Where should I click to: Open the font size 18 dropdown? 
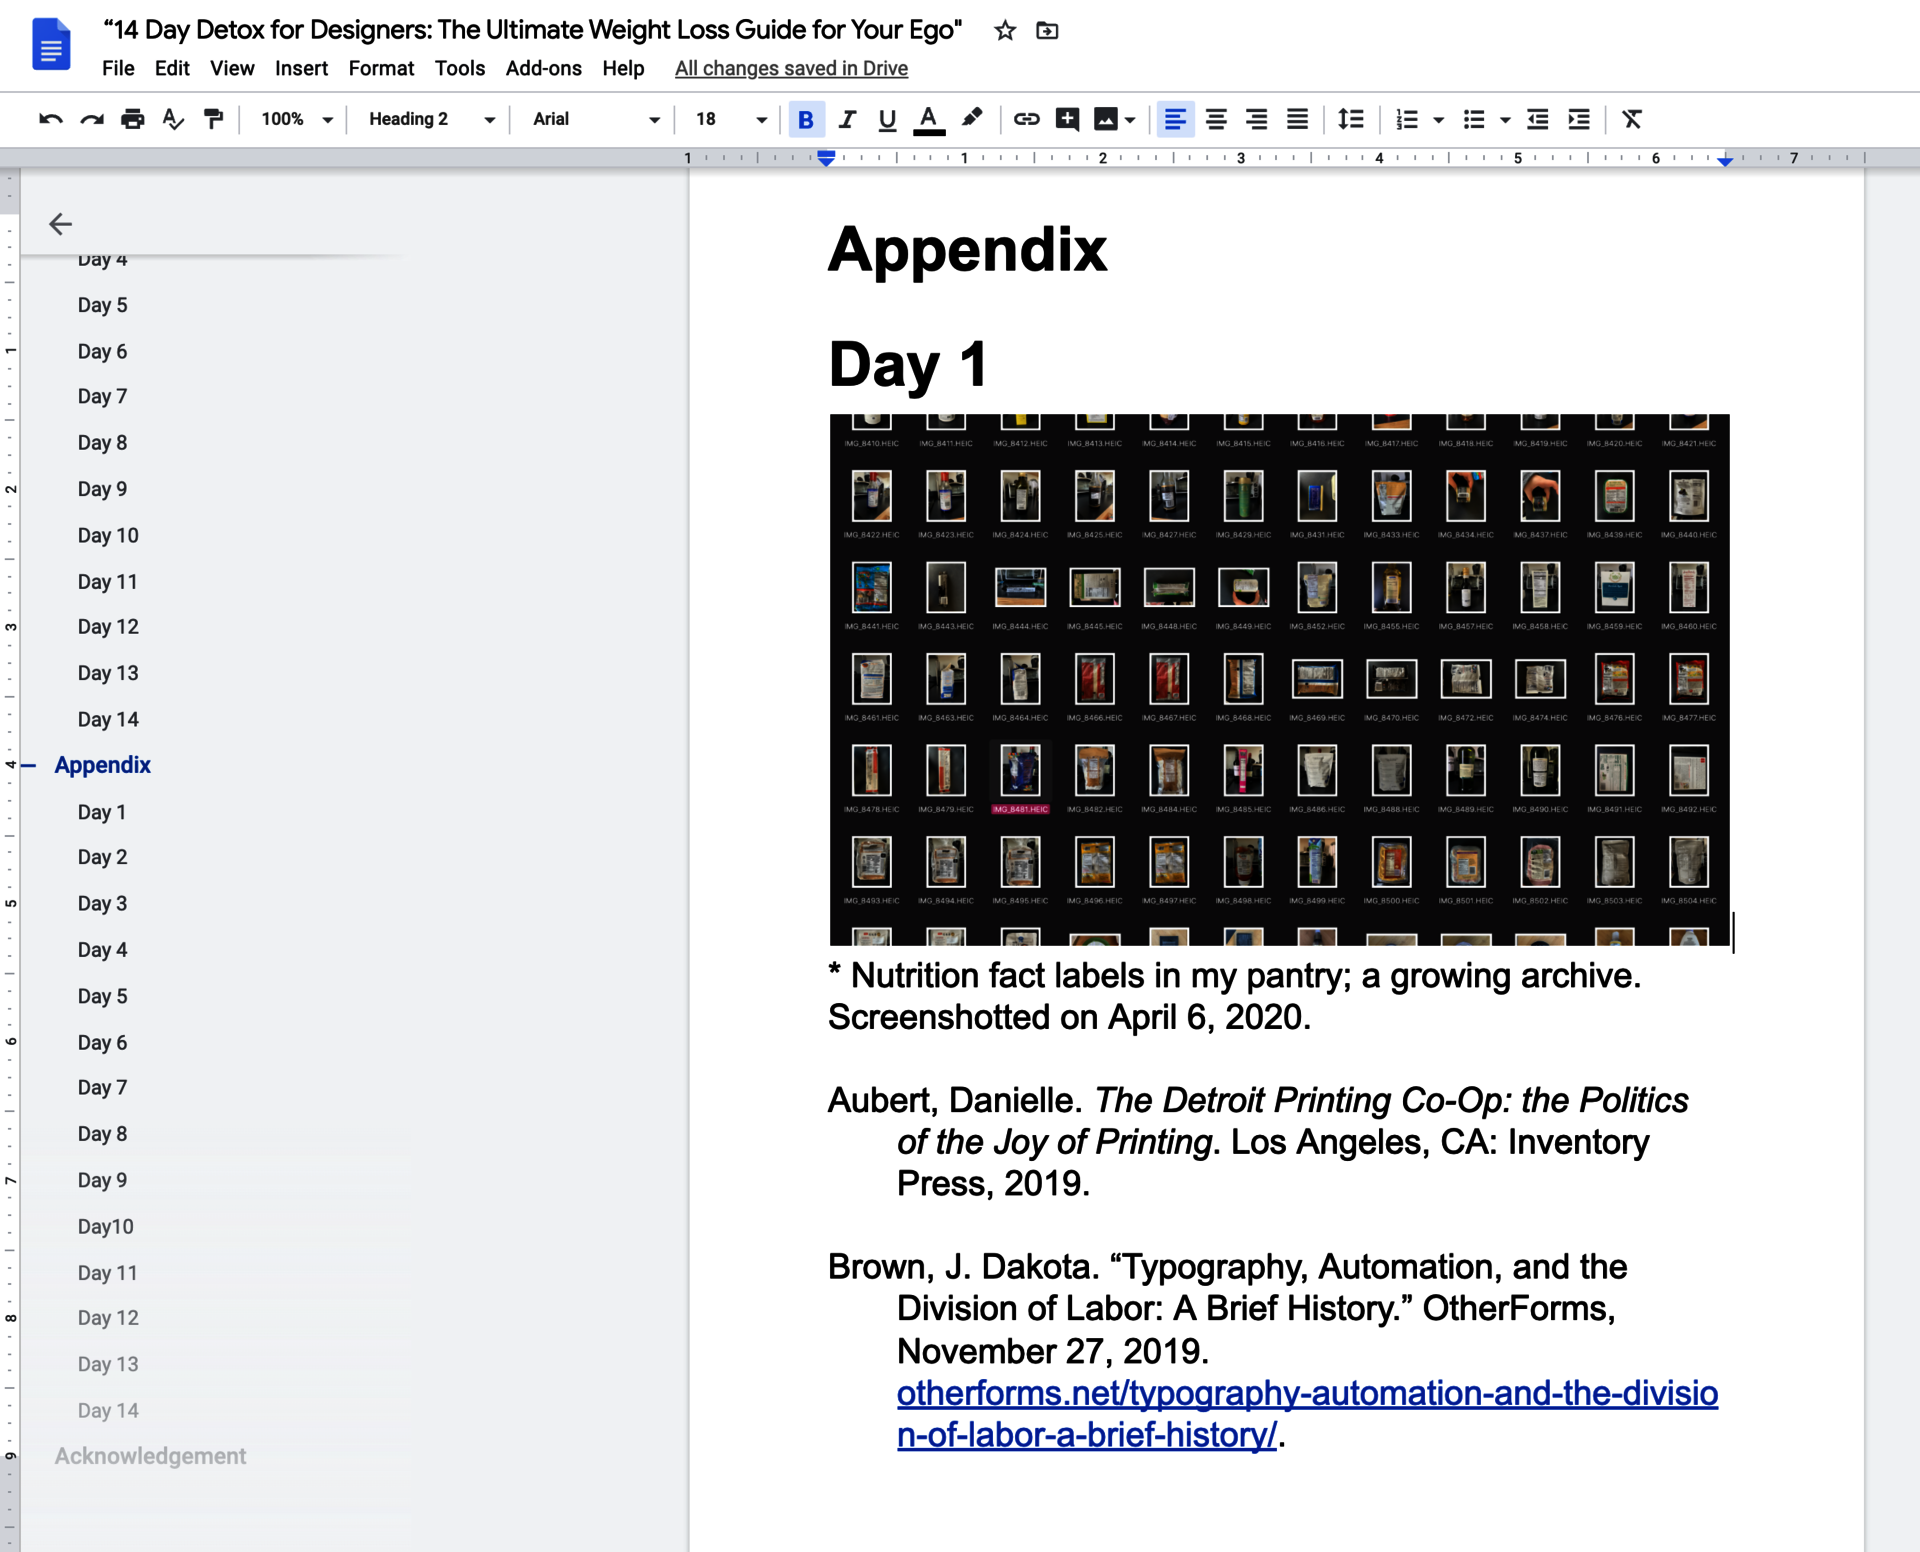[x=731, y=120]
